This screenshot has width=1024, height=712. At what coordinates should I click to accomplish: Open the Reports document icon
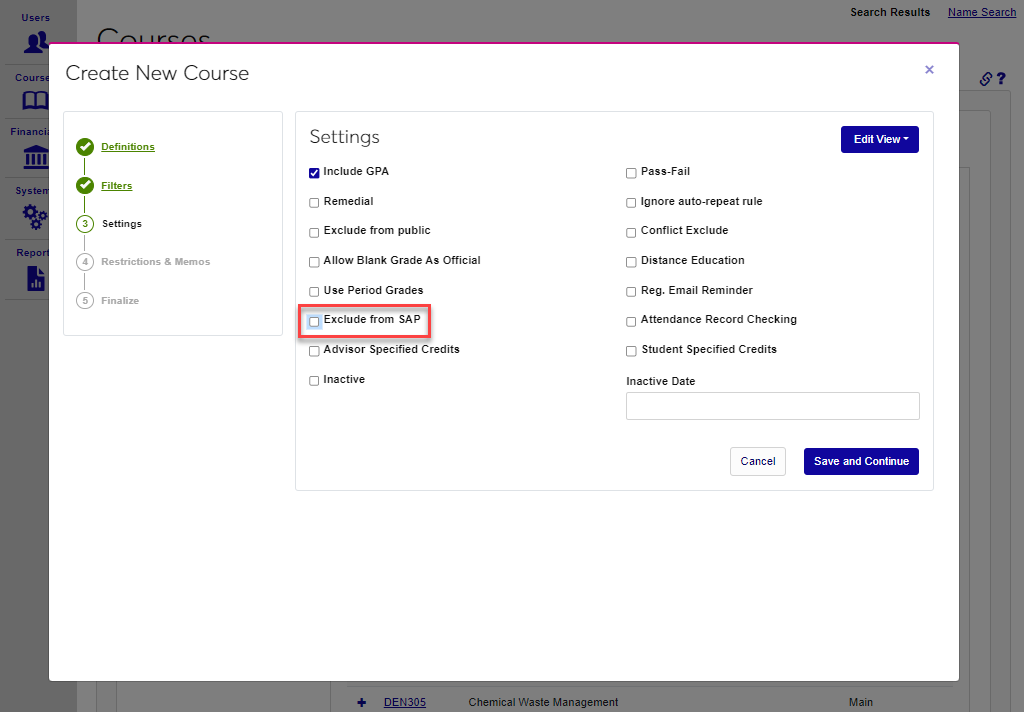(x=36, y=277)
